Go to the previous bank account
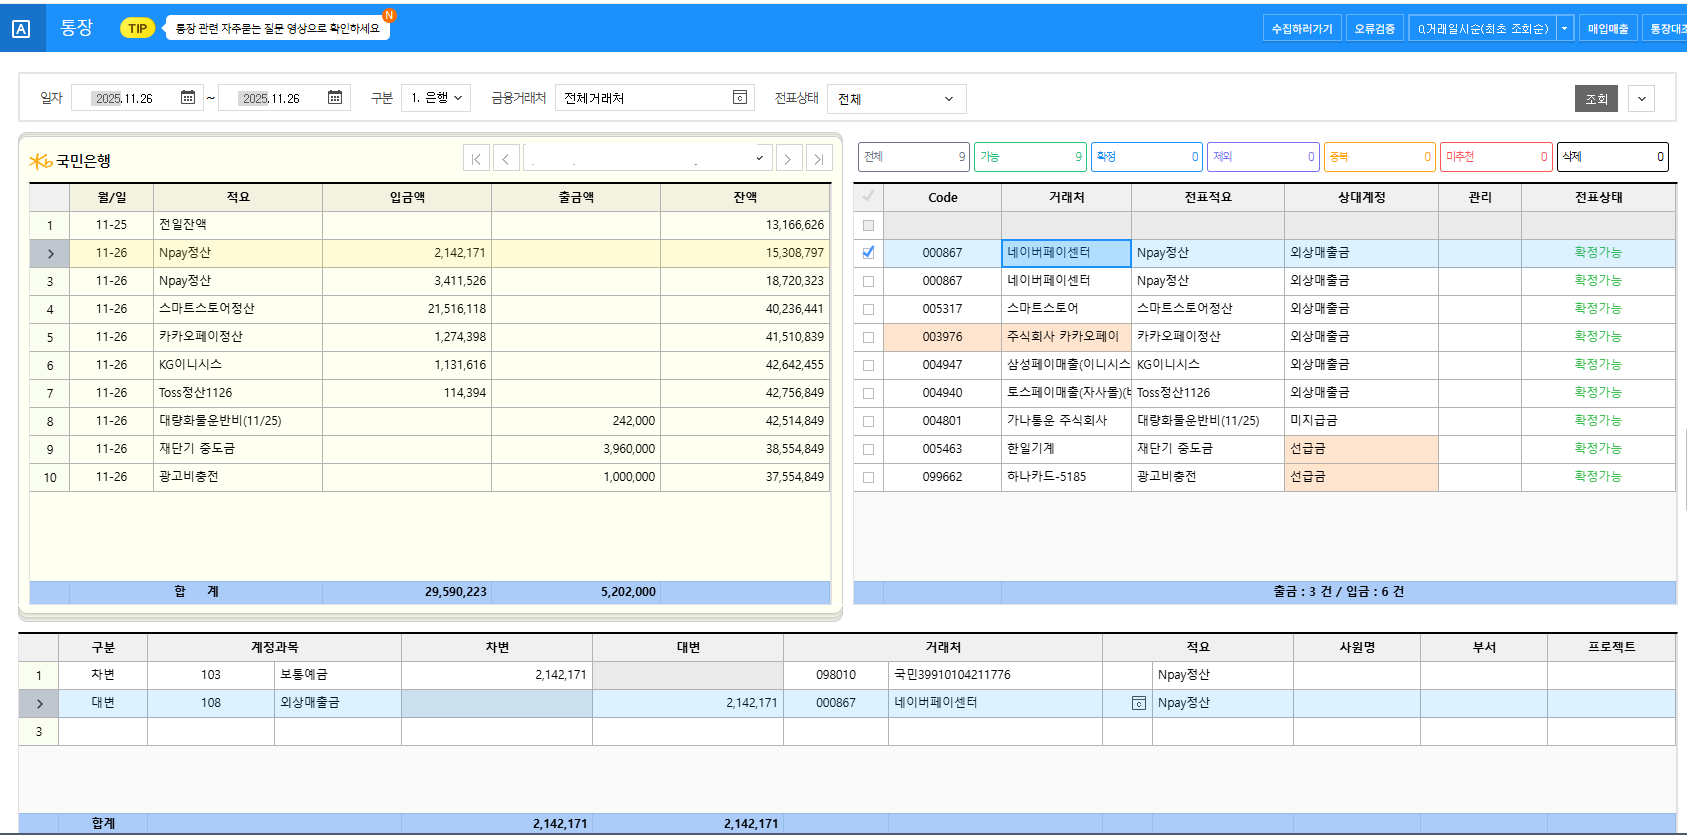The image size is (1687, 835). (506, 158)
